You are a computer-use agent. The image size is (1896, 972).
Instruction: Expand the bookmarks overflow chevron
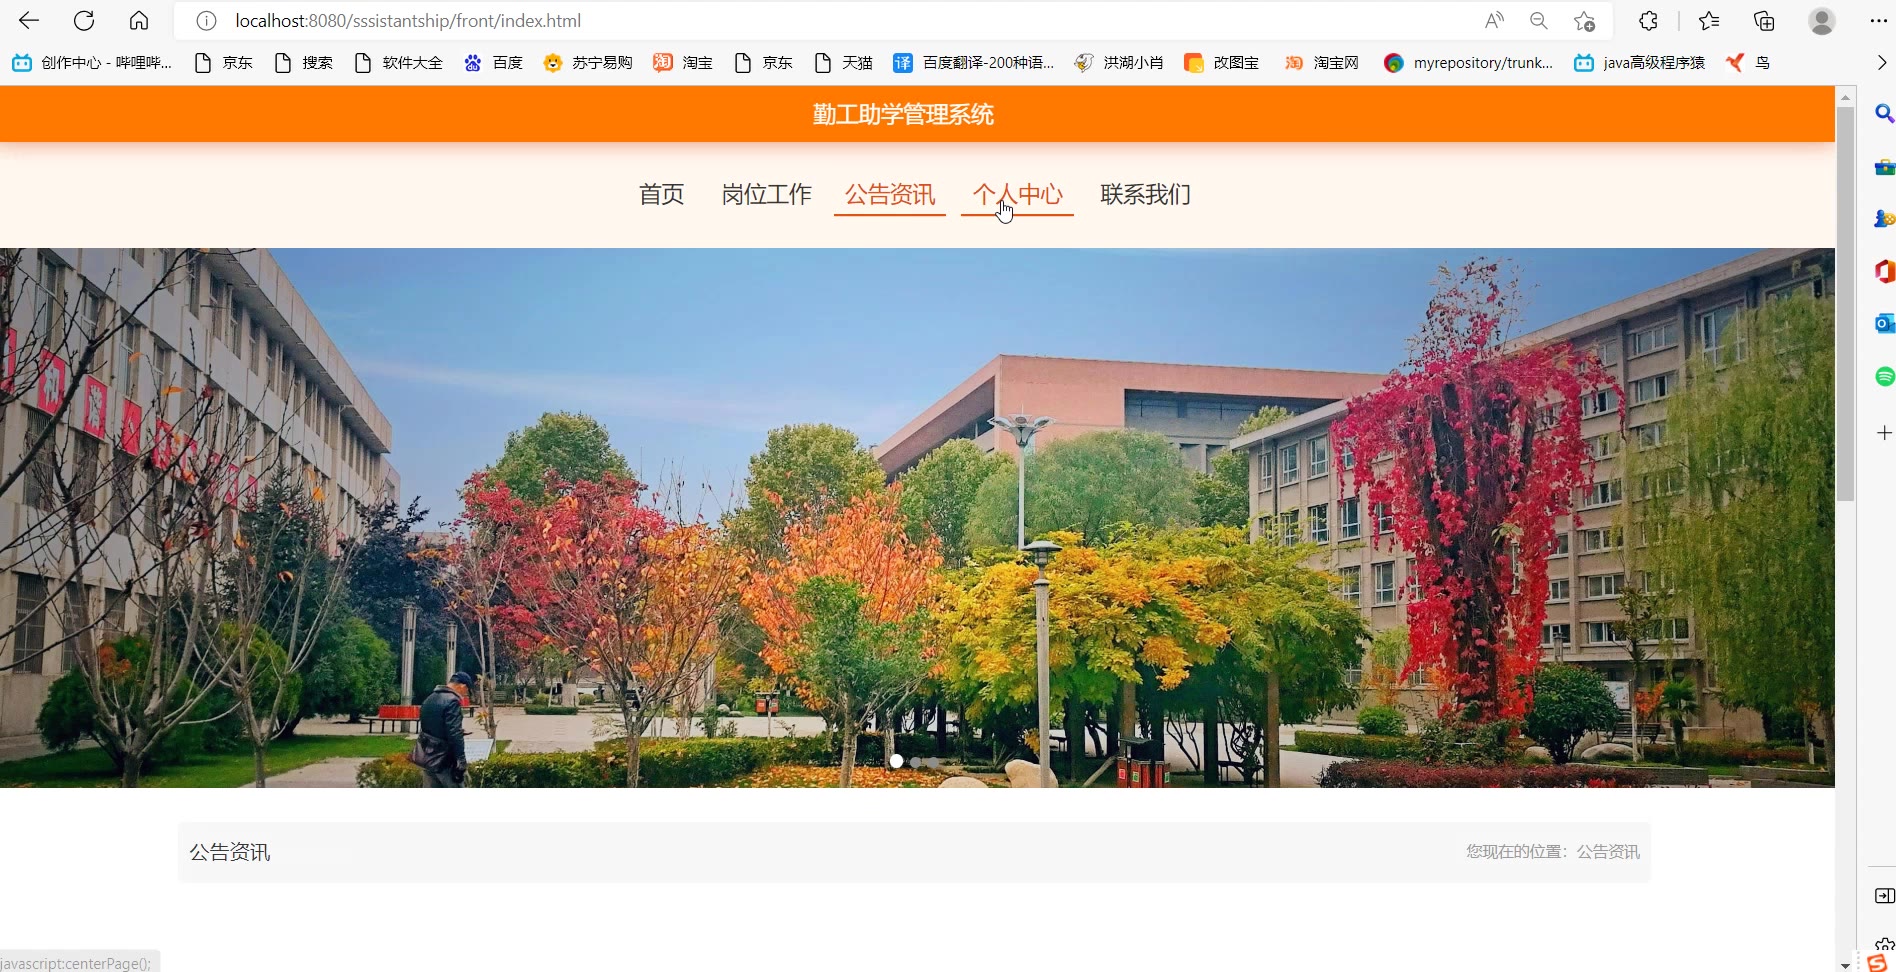(x=1881, y=63)
